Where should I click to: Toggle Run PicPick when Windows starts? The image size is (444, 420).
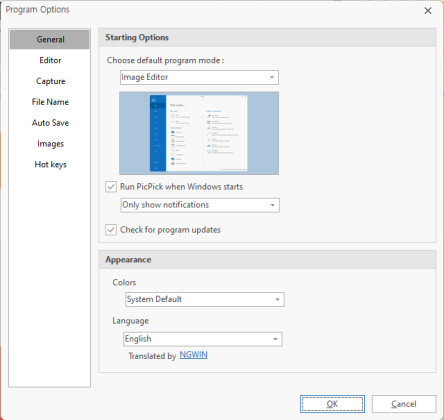pyautogui.click(x=111, y=187)
